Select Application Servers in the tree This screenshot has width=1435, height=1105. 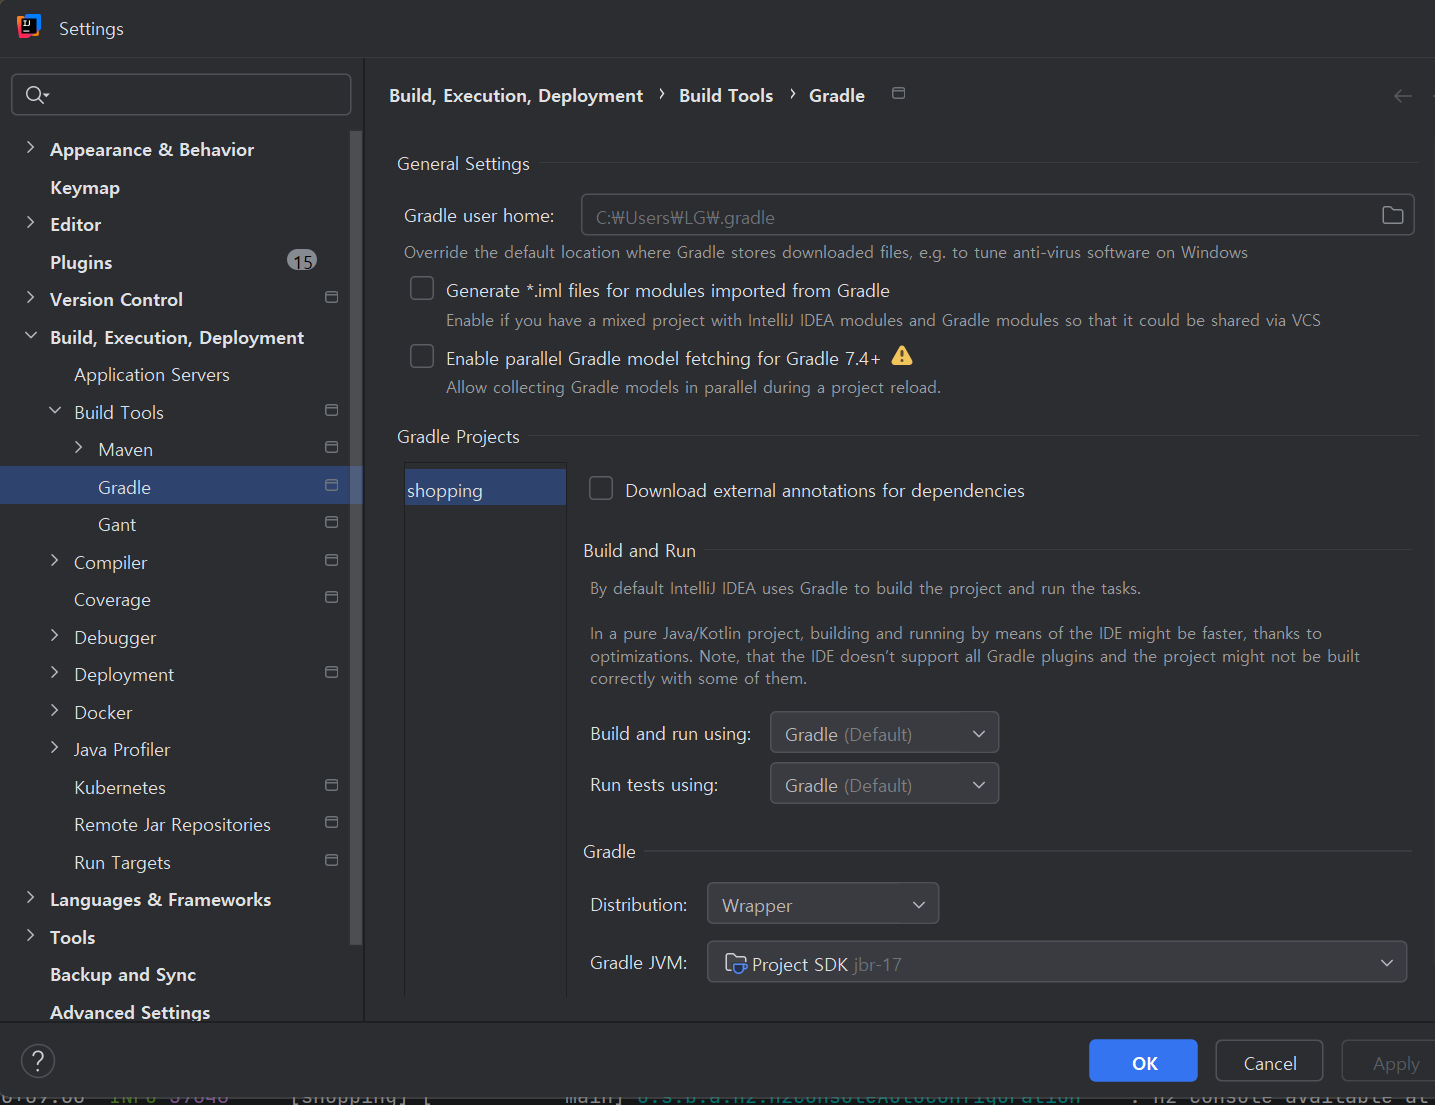[x=152, y=374]
